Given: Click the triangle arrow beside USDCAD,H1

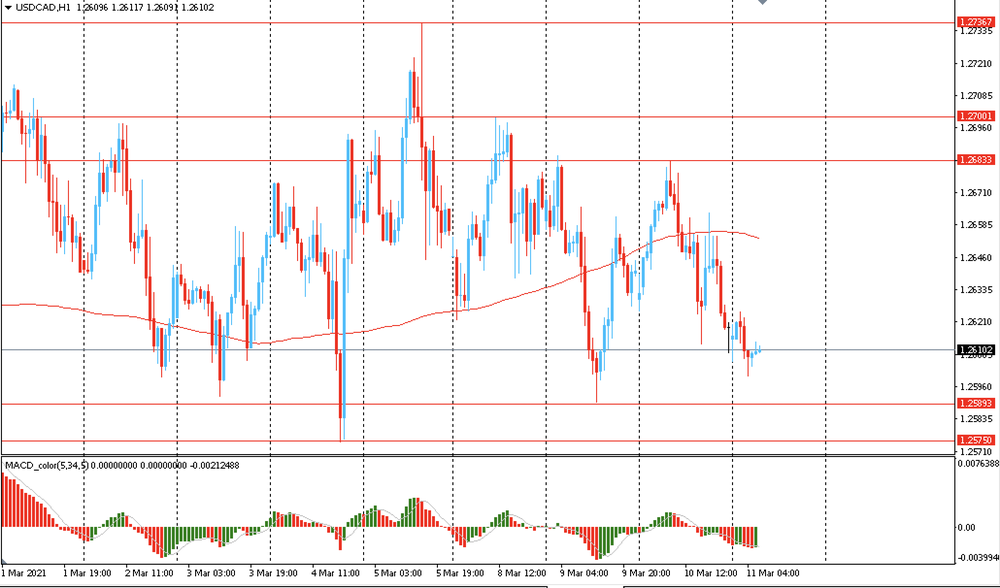Looking at the screenshot, I should (7, 6).
